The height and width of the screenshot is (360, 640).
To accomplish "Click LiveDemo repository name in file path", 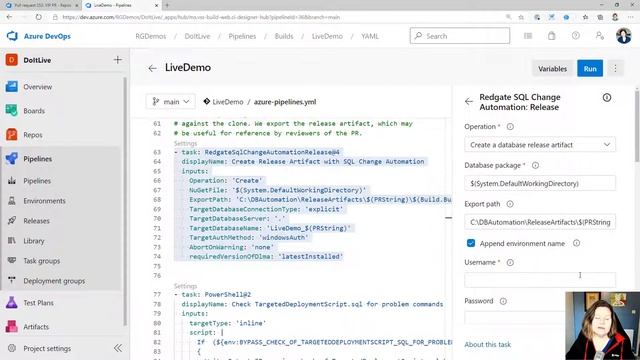I will tap(227, 102).
